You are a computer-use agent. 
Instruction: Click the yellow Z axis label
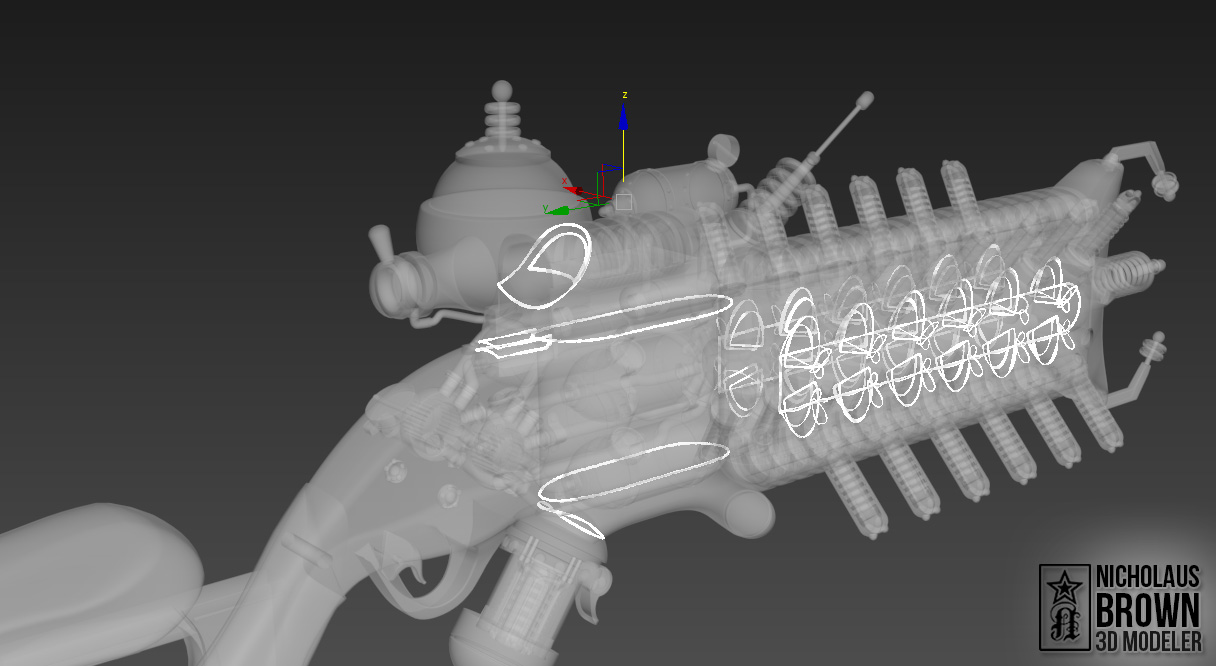(624, 95)
